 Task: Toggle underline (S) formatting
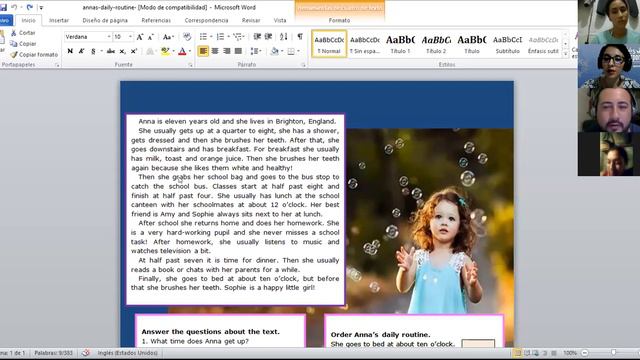(93, 51)
